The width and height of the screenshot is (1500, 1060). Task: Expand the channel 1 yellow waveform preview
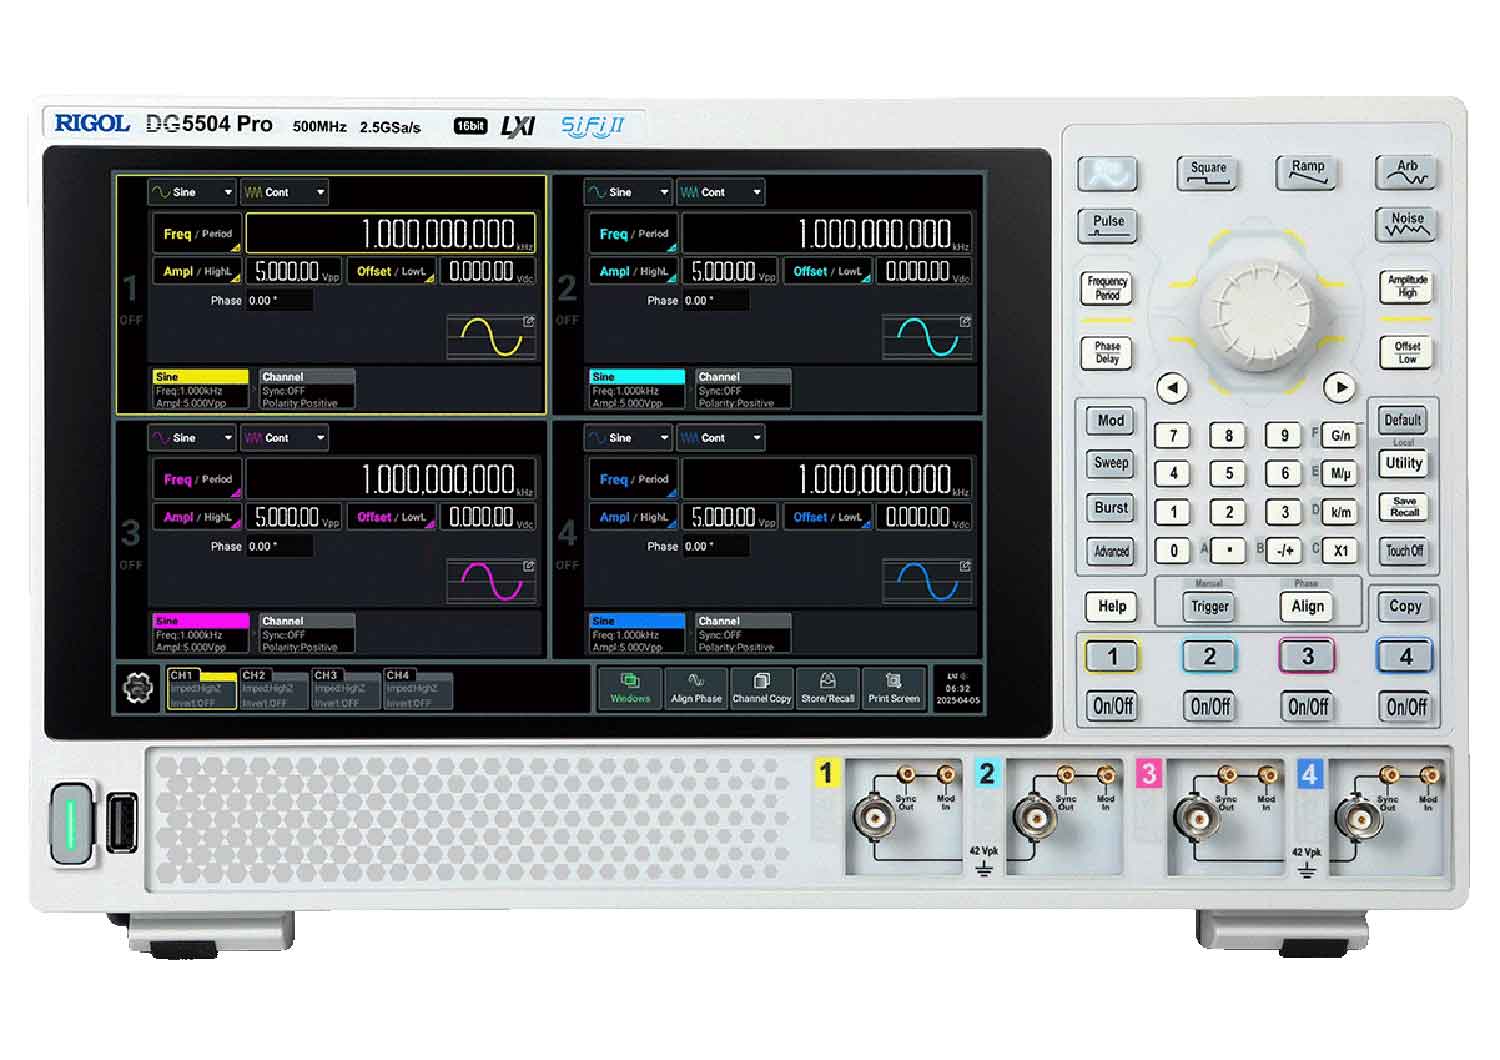coord(491,337)
